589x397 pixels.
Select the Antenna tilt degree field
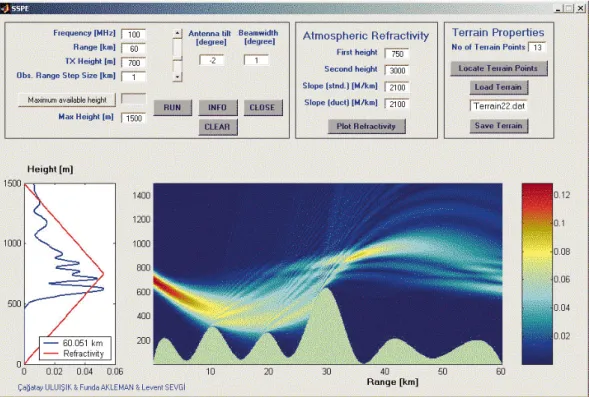(x=211, y=60)
